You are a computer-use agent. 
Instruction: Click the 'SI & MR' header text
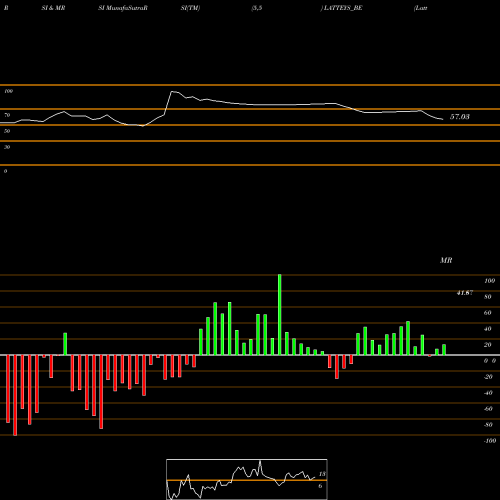pos(53,8)
